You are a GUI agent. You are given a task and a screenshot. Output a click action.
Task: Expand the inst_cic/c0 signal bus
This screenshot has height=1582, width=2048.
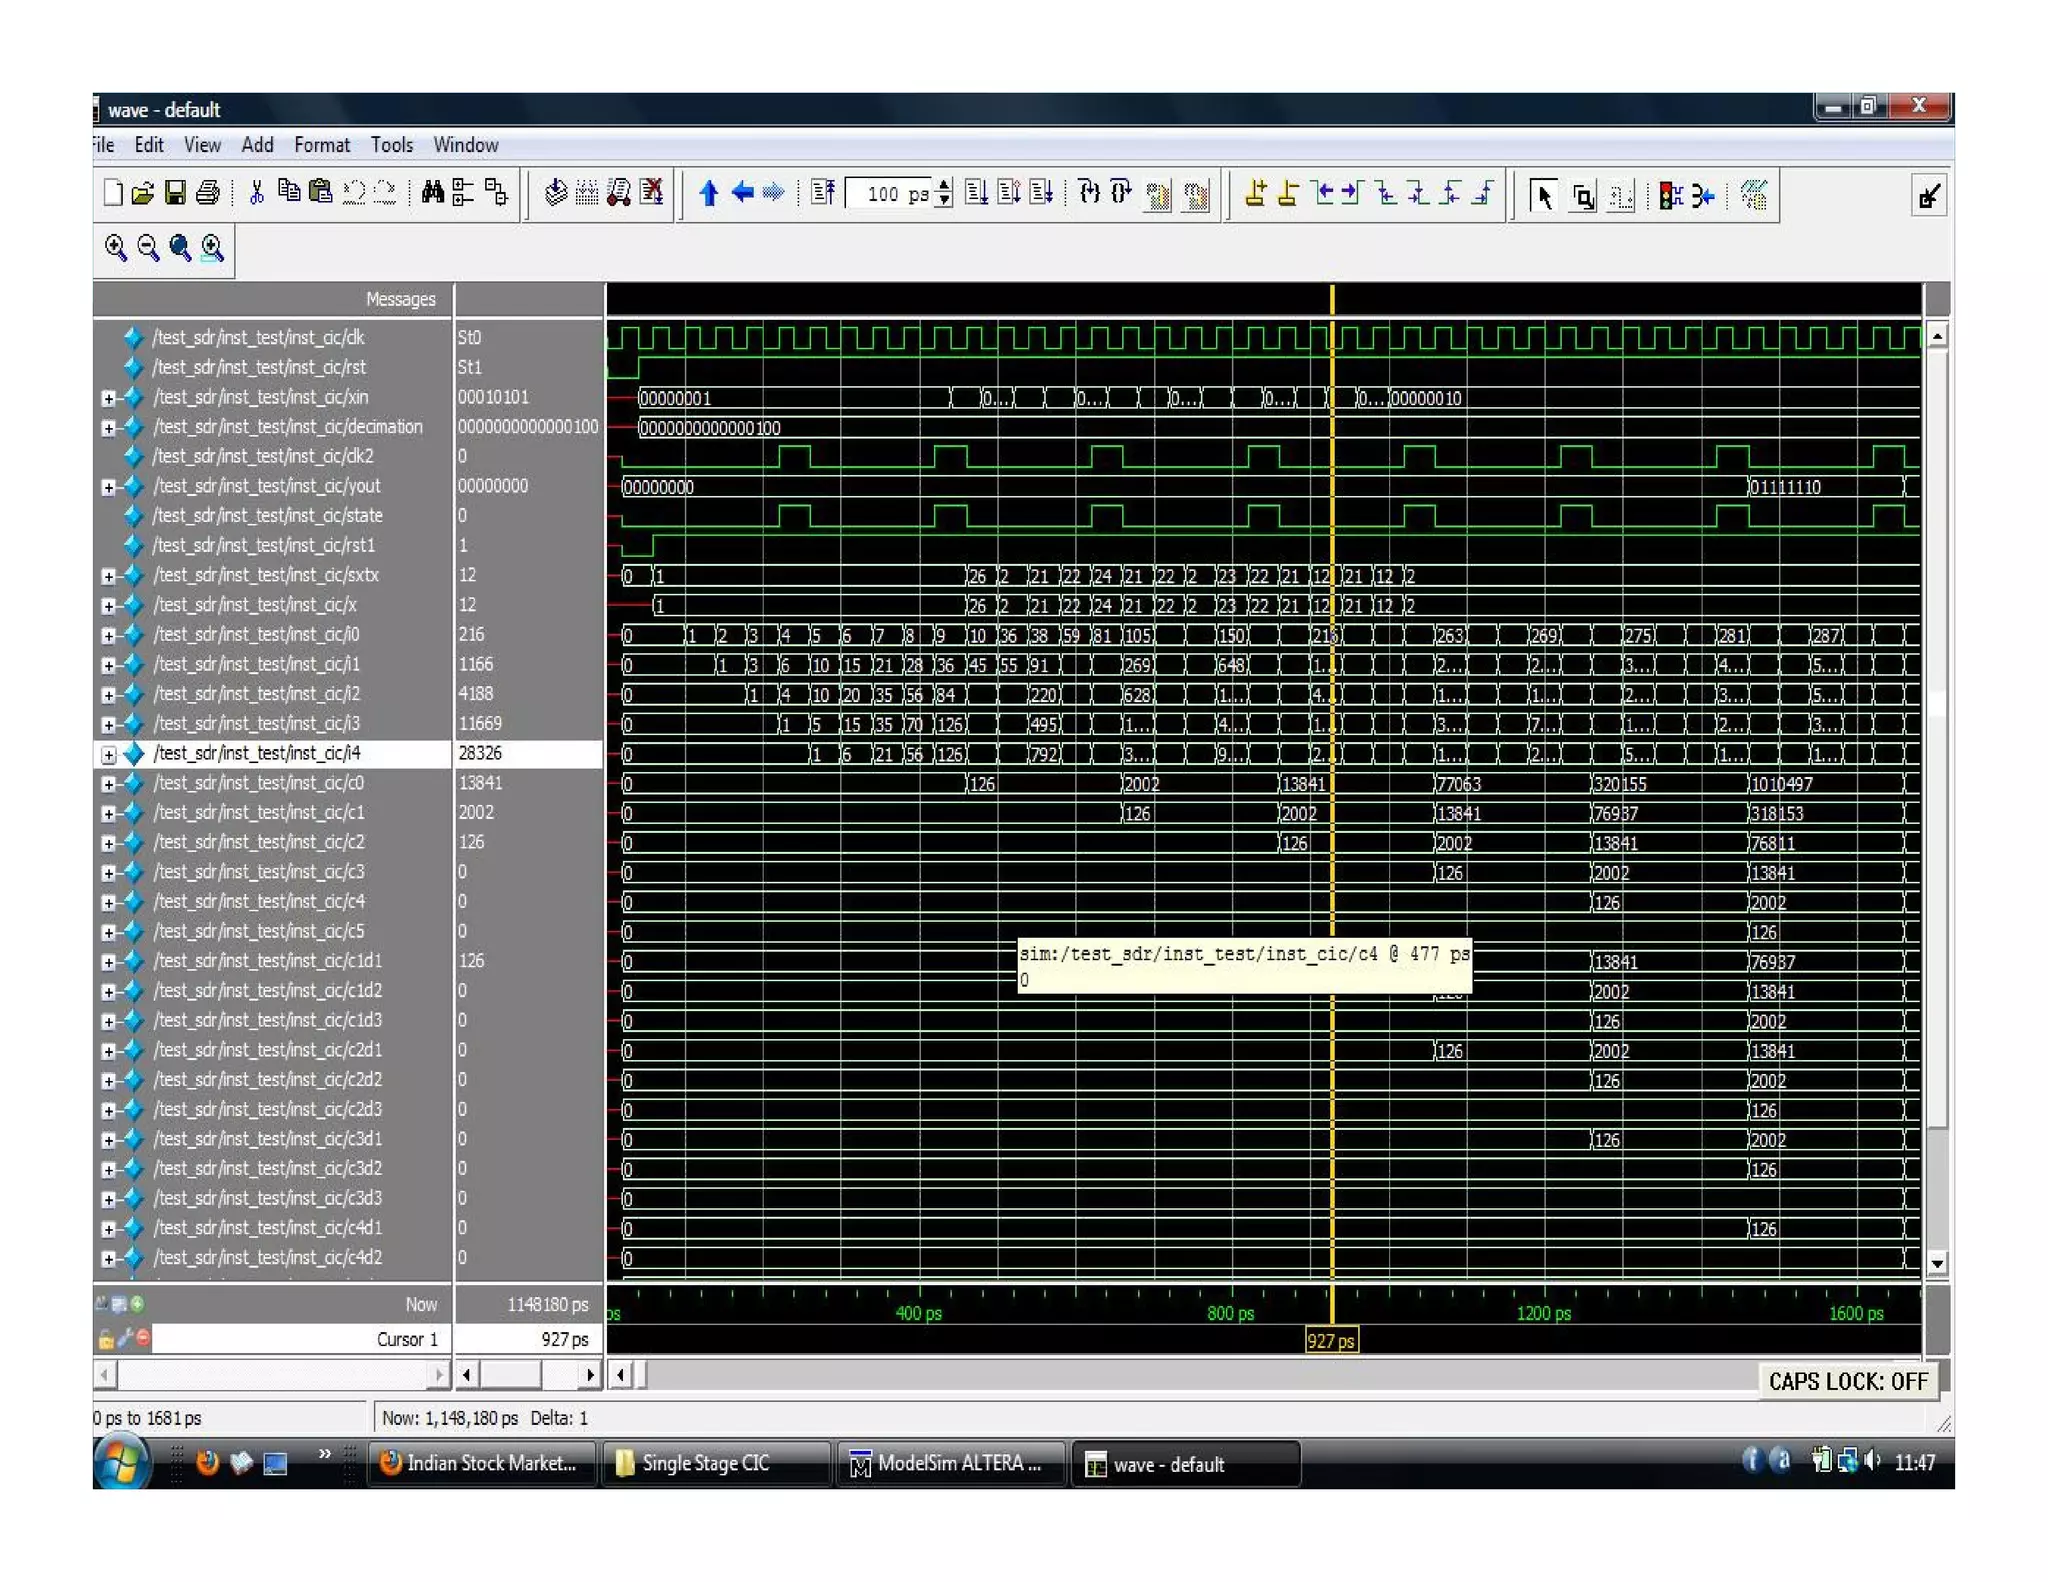[108, 784]
